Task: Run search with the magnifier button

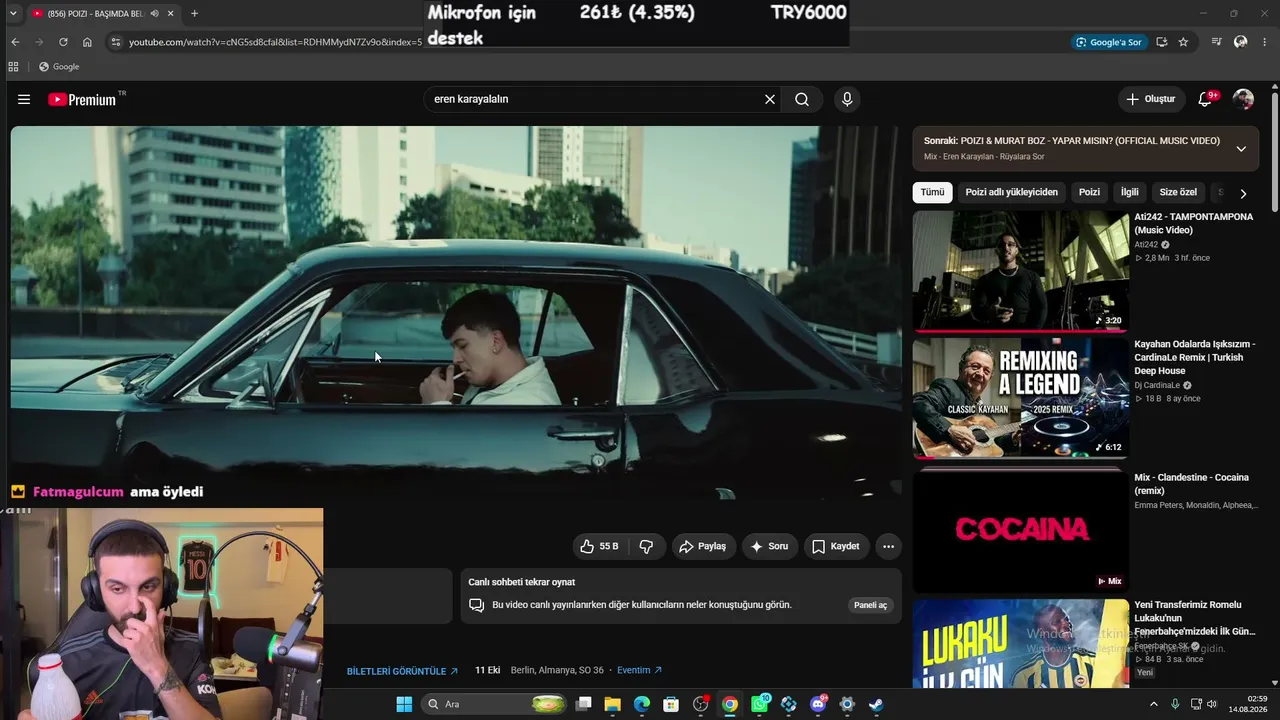Action: (802, 99)
